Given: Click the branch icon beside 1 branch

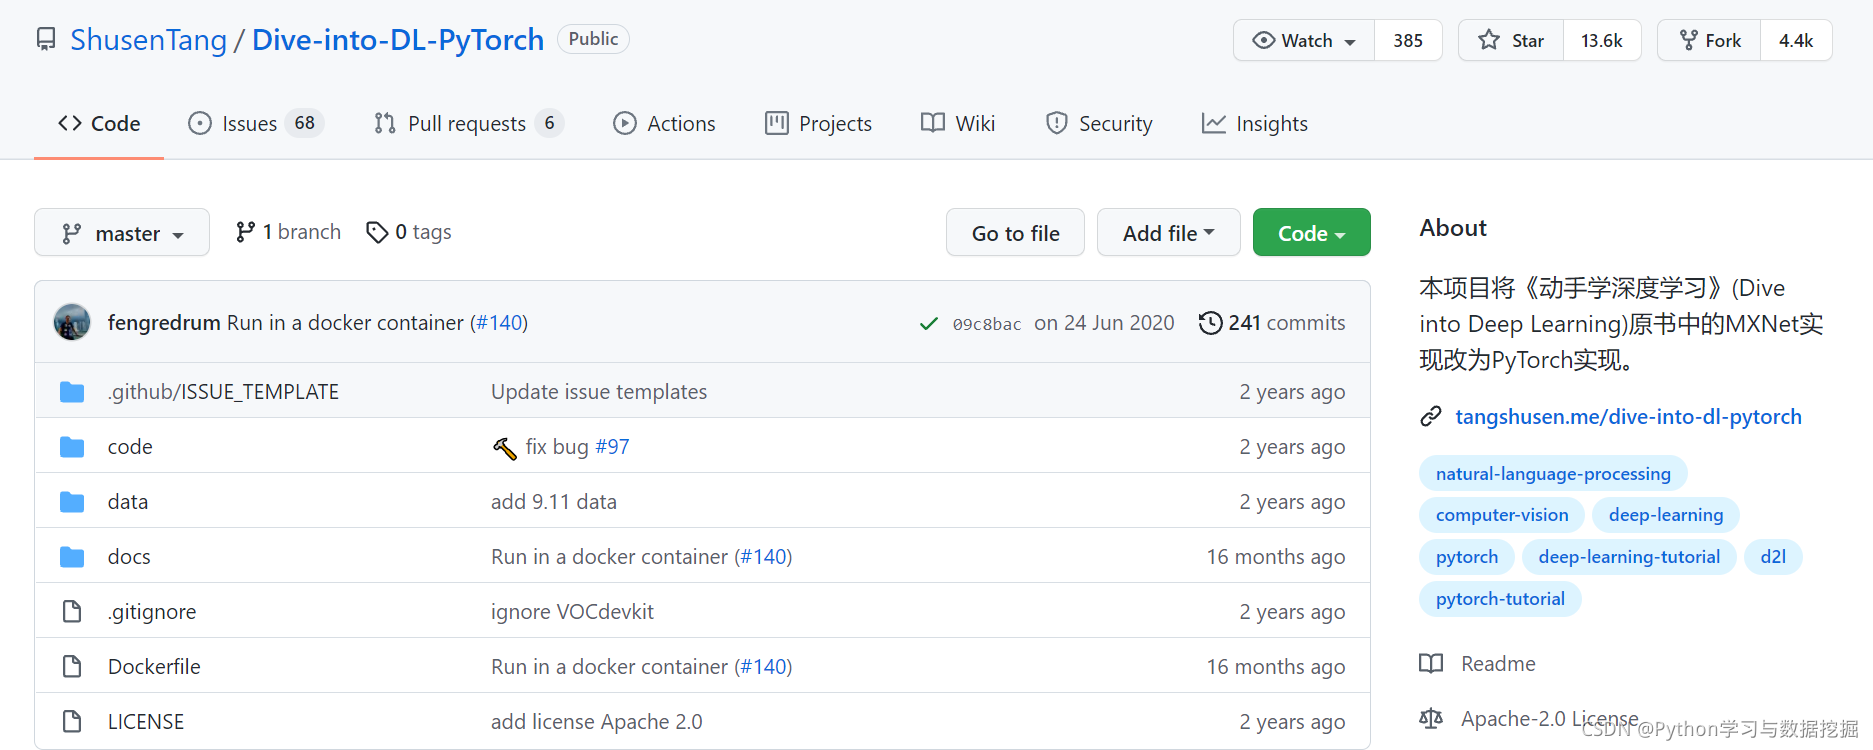Looking at the screenshot, I should tap(245, 232).
